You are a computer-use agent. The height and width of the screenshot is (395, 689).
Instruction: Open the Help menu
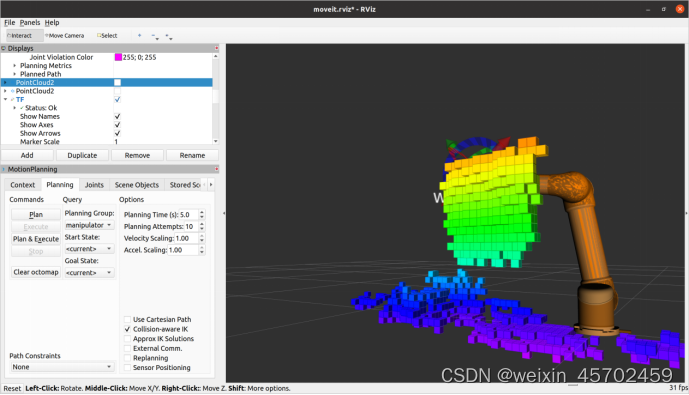click(52, 22)
